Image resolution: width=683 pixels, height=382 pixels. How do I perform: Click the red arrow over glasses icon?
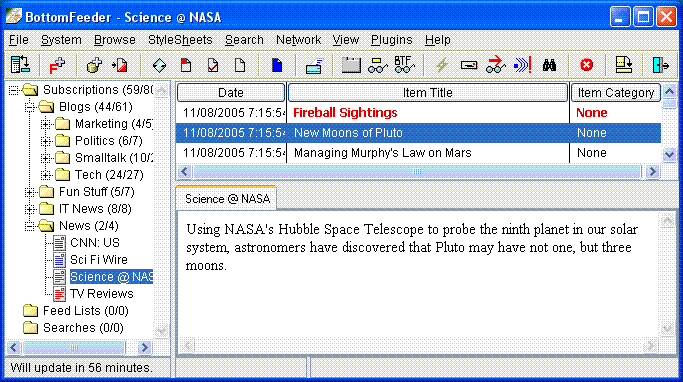[x=495, y=65]
